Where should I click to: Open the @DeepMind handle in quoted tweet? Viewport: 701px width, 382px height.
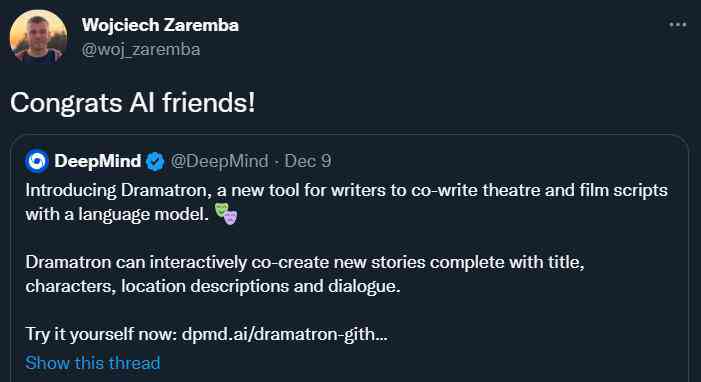(x=220, y=161)
